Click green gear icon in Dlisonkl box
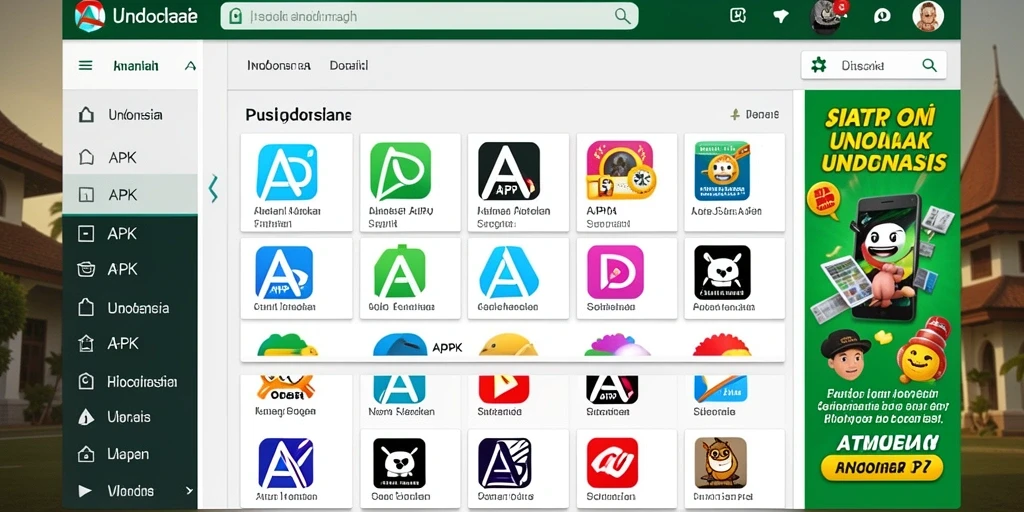 pos(818,65)
